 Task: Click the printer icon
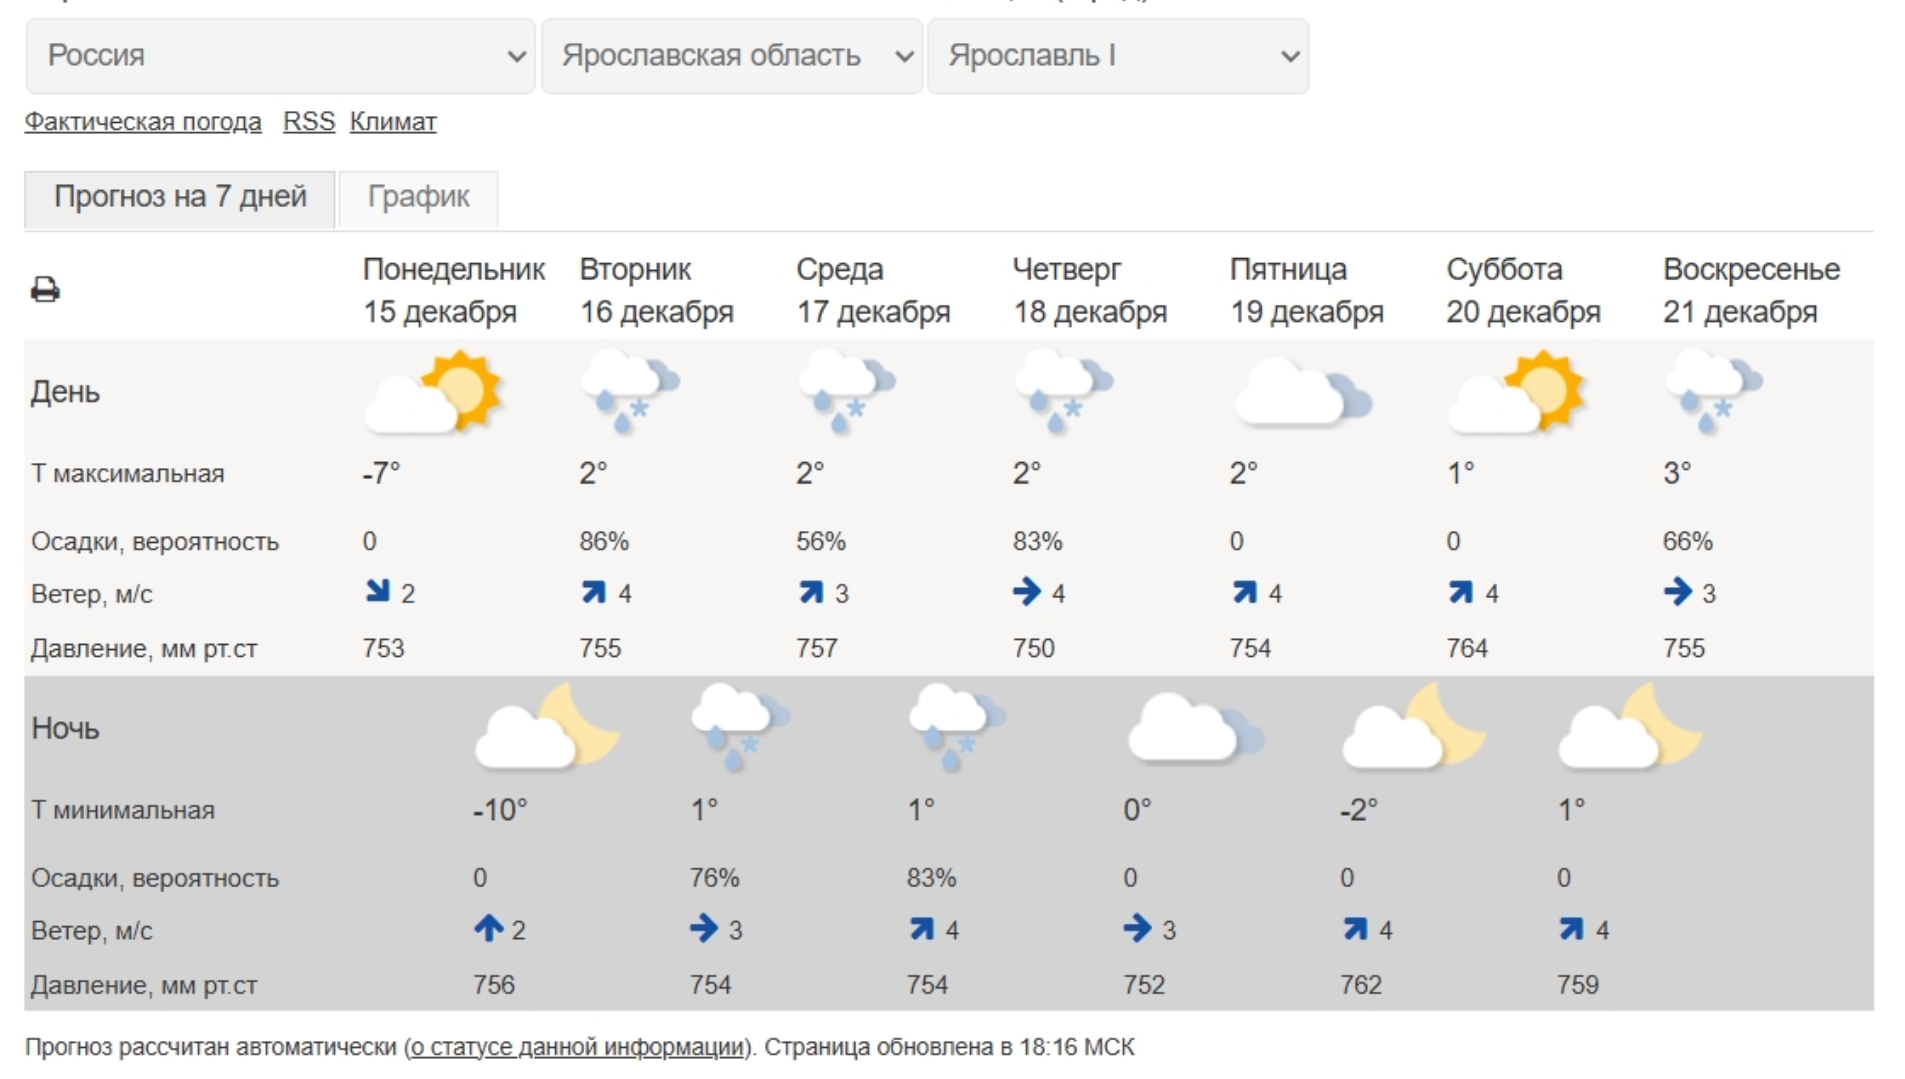click(x=45, y=290)
